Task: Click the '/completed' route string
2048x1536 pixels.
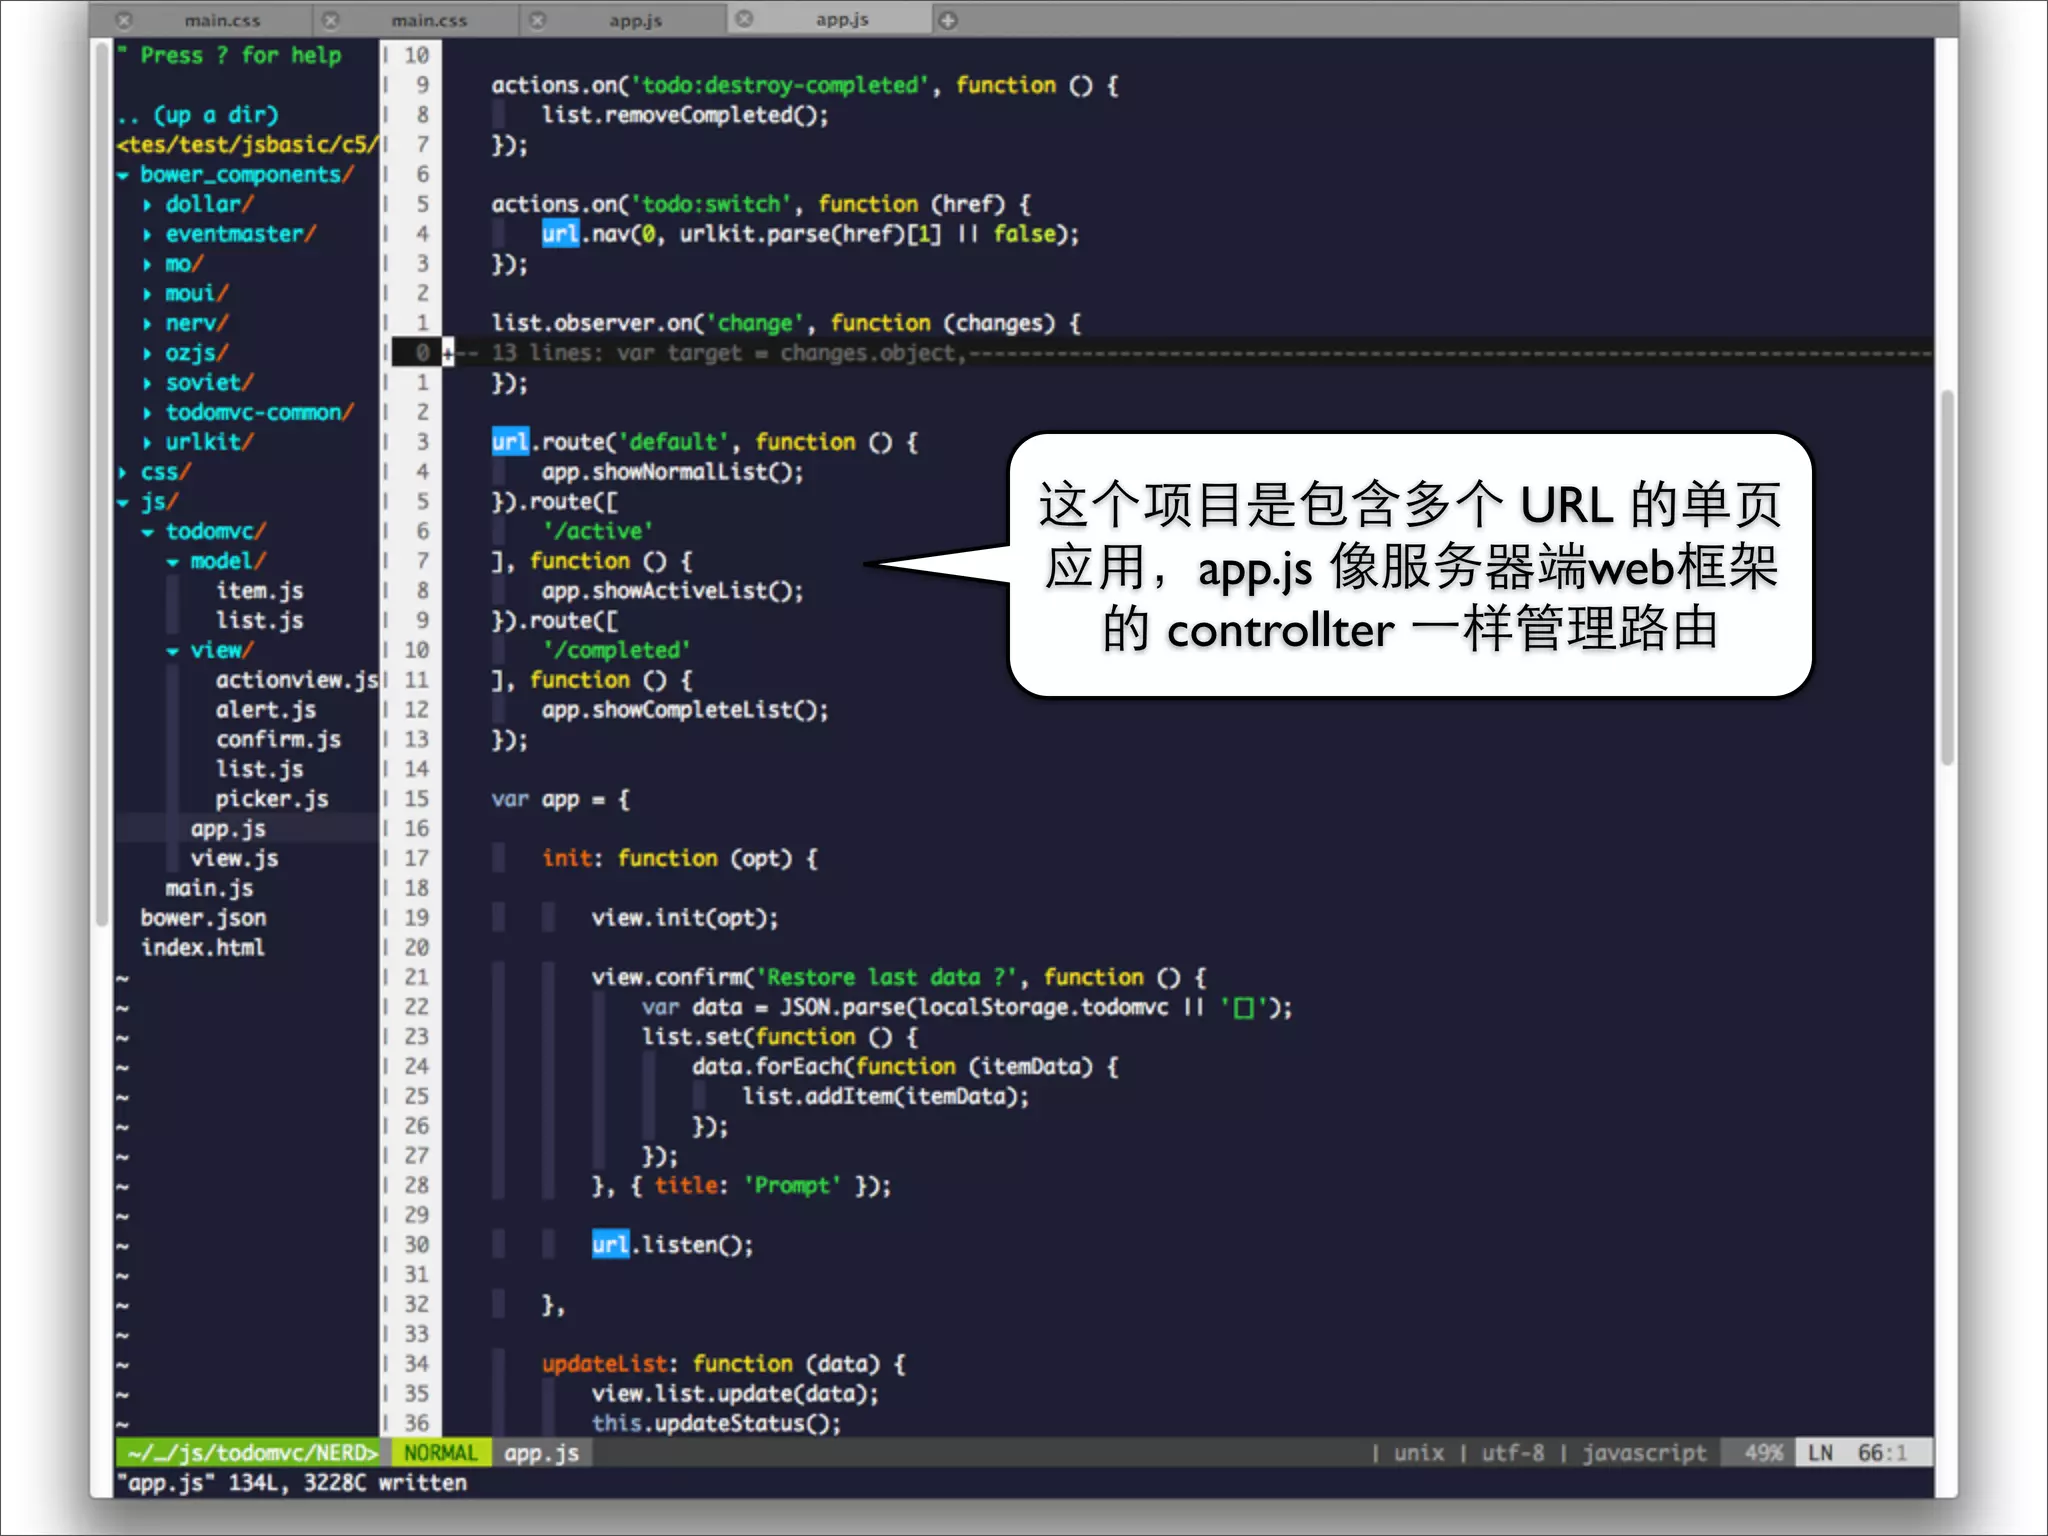Action: coord(617,650)
